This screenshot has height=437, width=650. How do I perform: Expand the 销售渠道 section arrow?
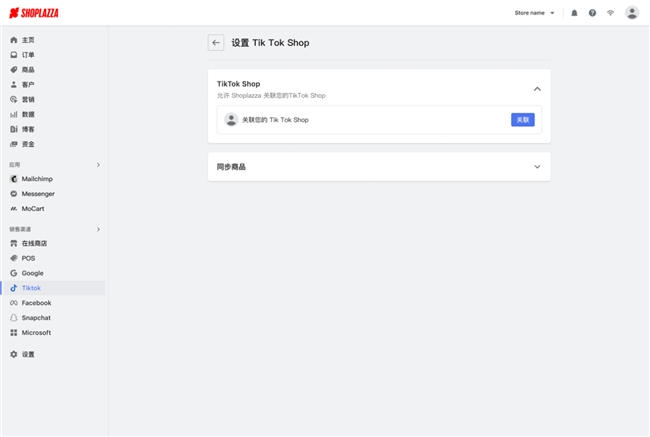pyautogui.click(x=98, y=229)
